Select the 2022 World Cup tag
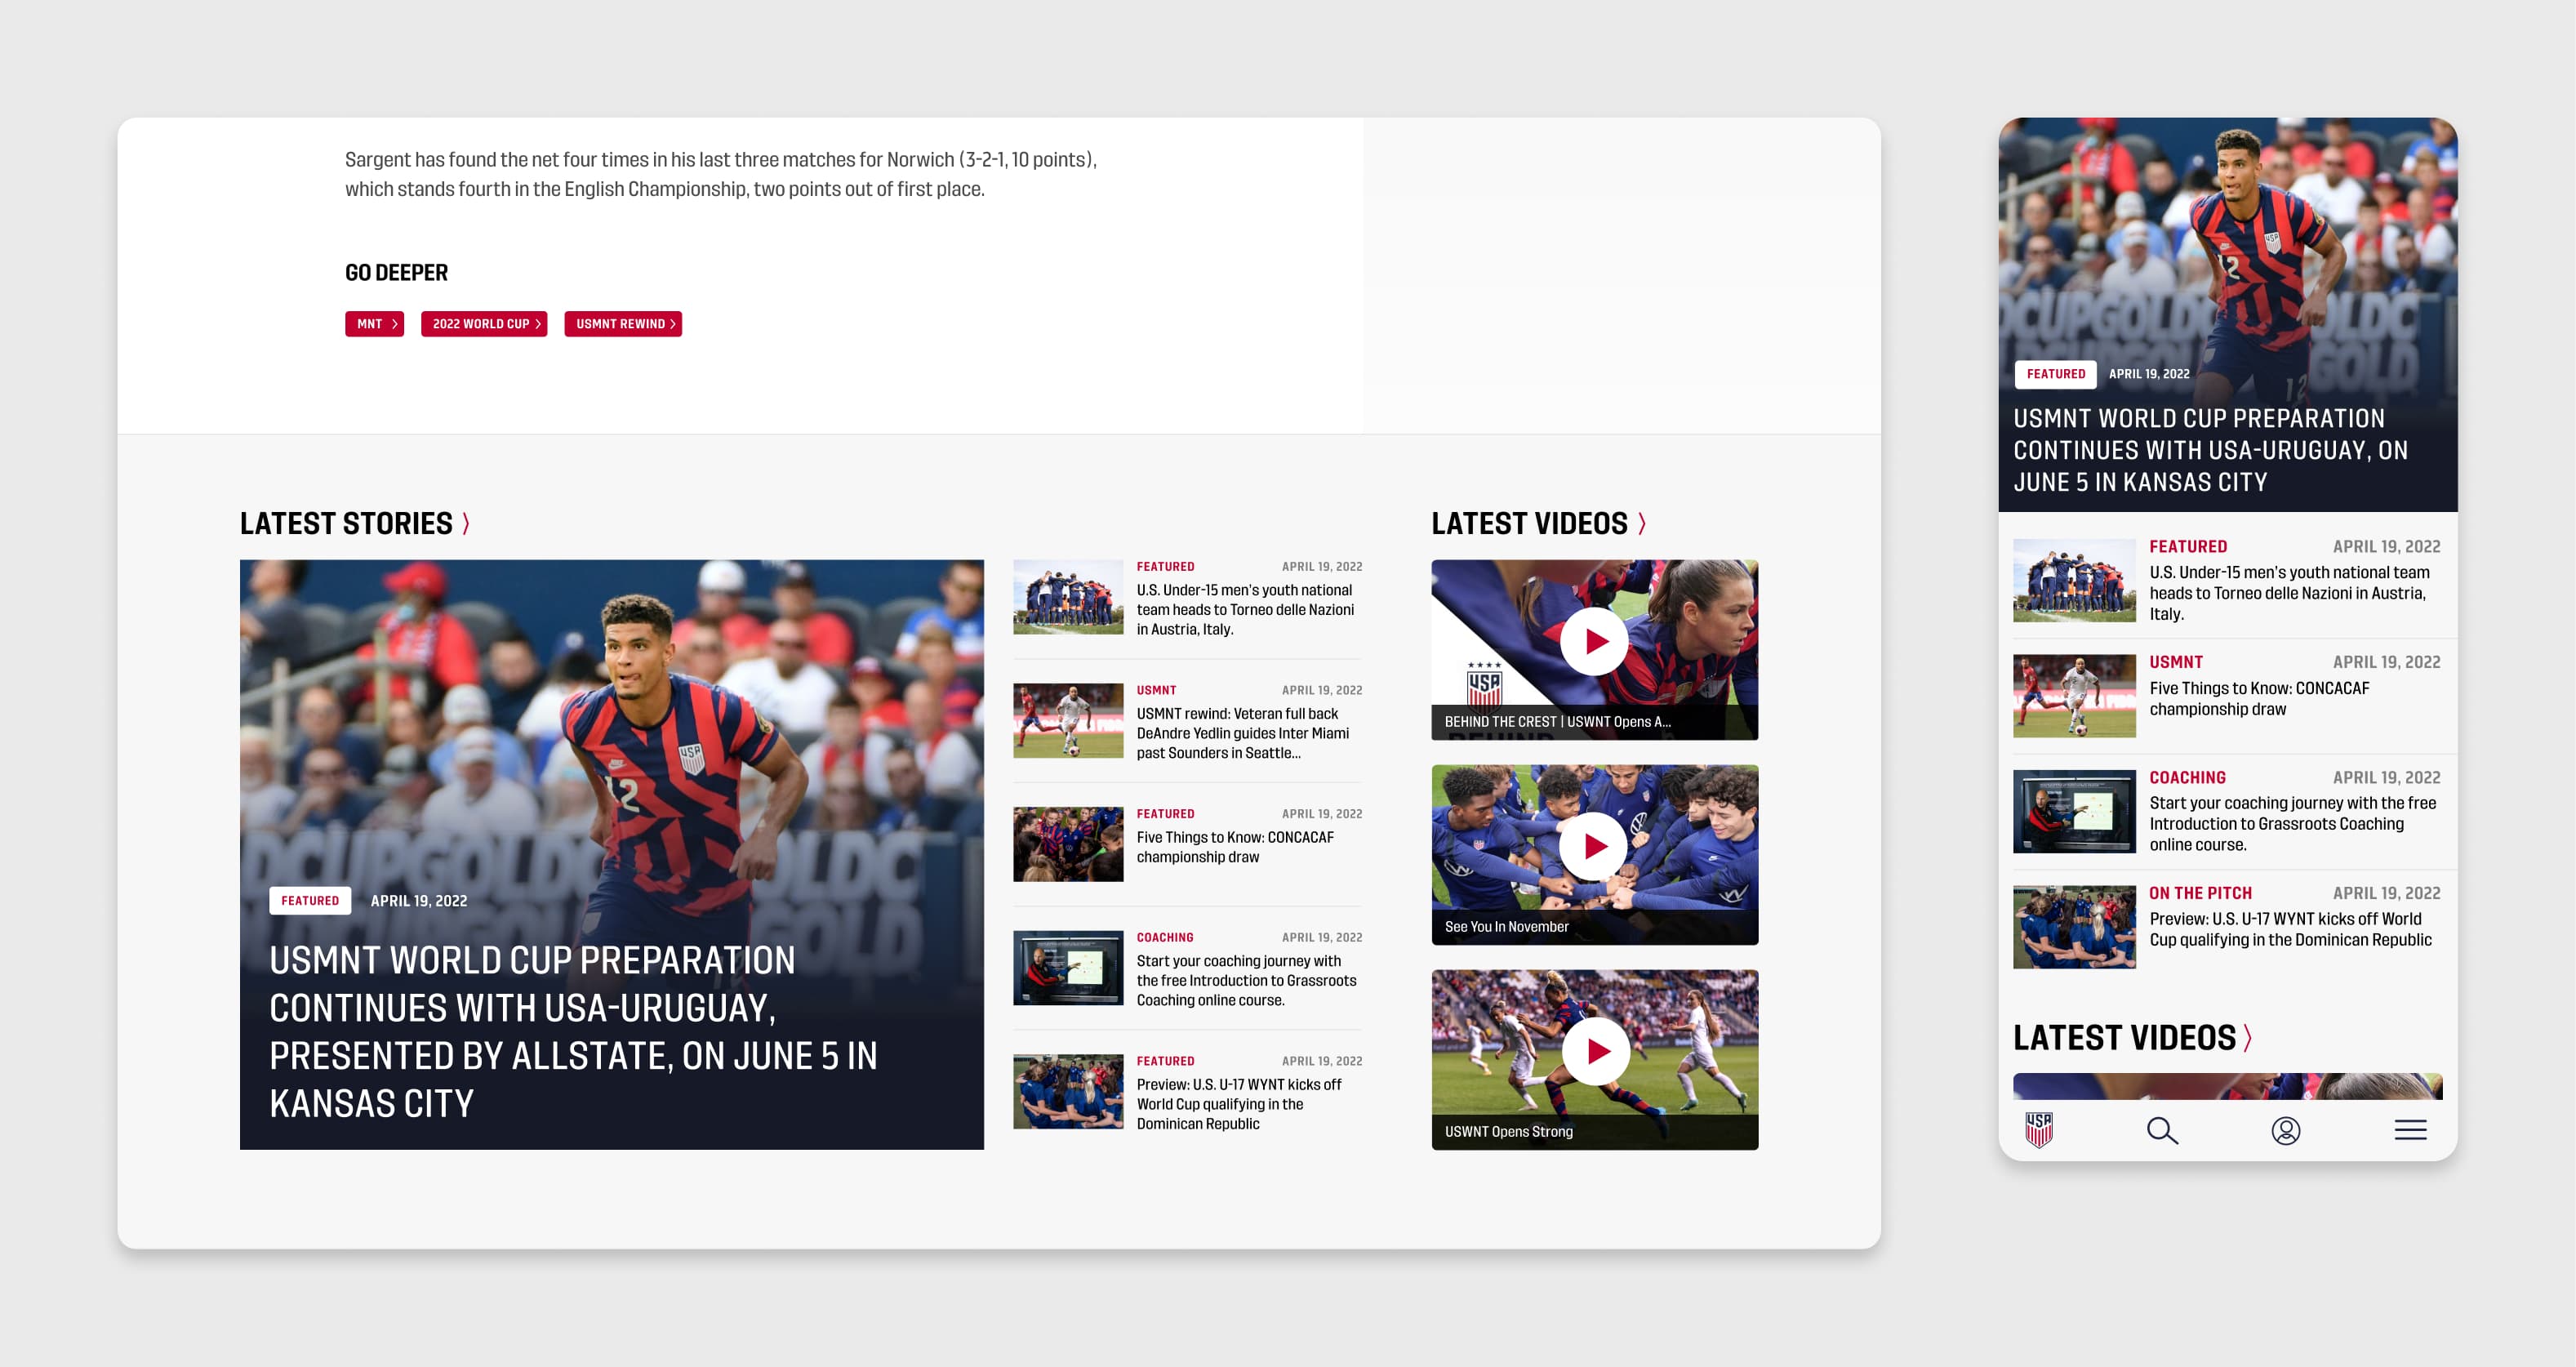 [484, 324]
